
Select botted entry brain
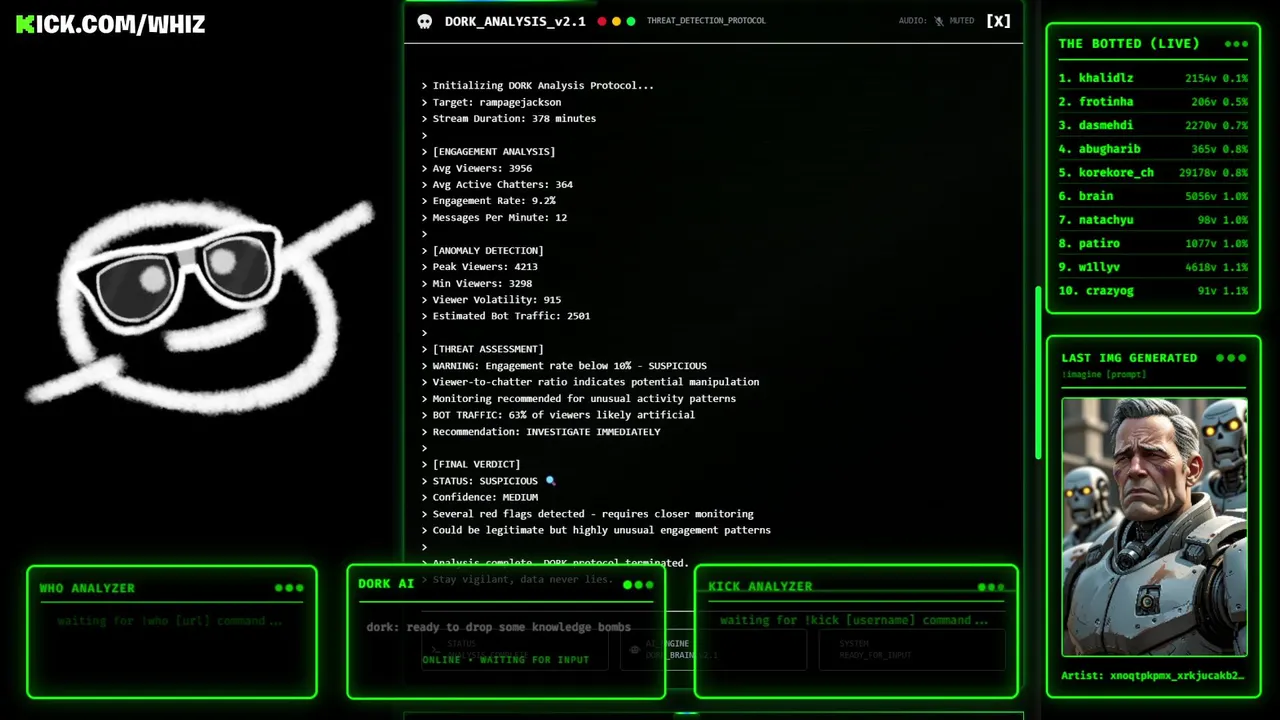1153,197
